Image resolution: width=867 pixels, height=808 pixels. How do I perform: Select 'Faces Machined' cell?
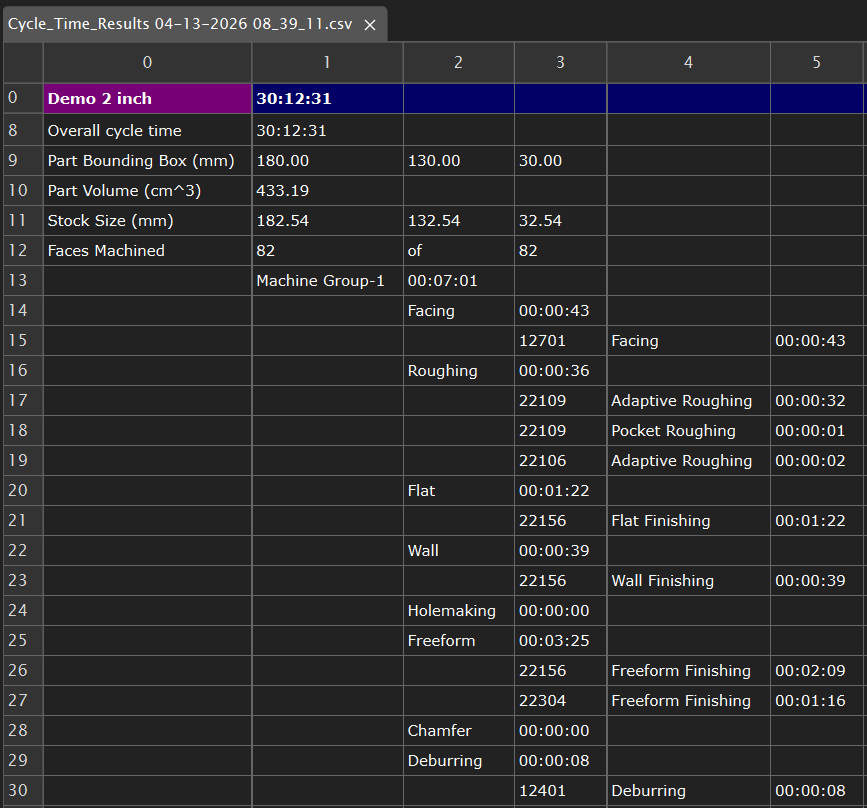pyautogui.click(x=147, y=251)
